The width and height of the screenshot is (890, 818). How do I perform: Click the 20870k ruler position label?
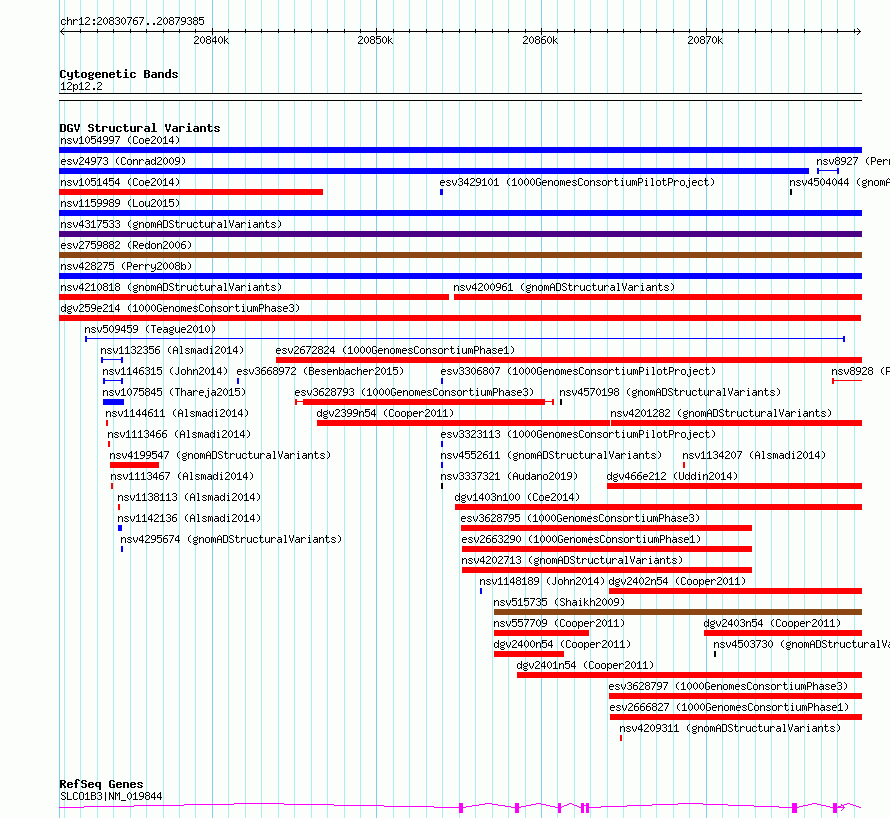[x=705, y=40]
